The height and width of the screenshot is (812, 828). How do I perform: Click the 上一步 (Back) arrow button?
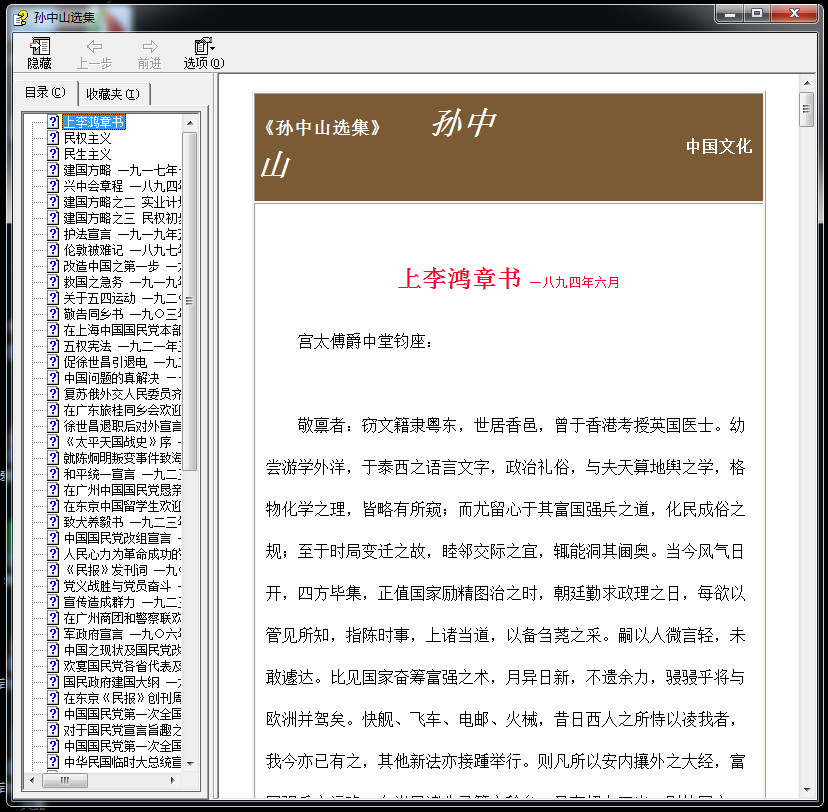(95, 54)
